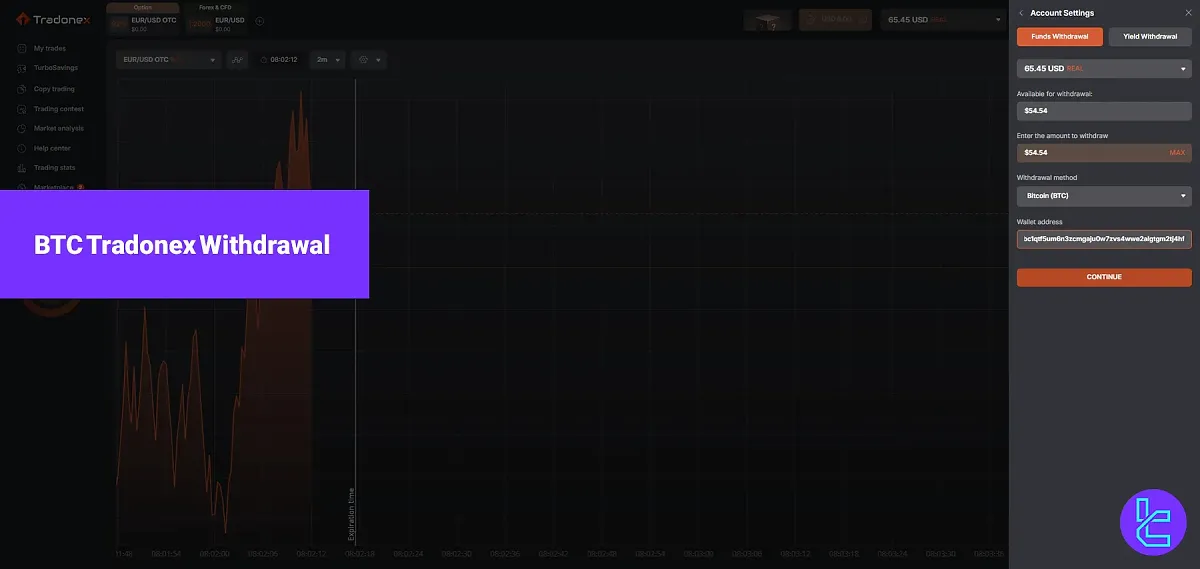Add a new asset tab with plus icon
1200x569 pixels.
click(x=260, y=20)
